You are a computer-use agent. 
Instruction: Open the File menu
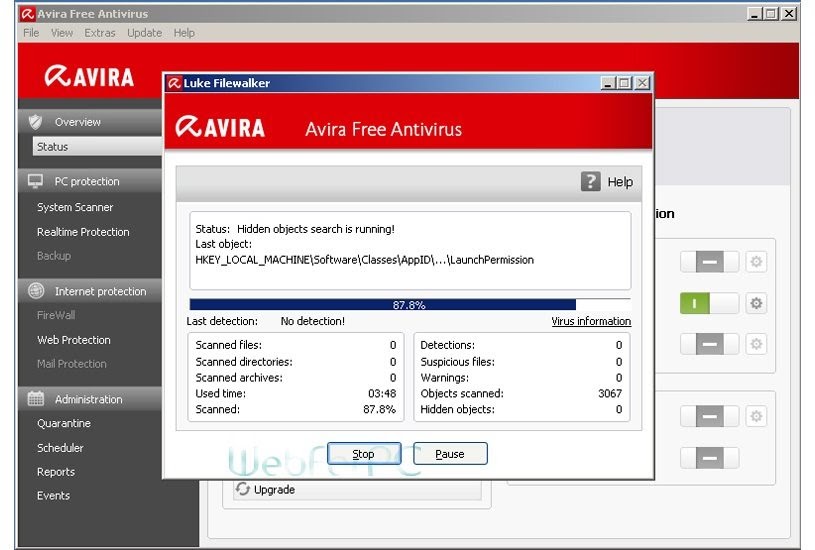tap(31, 33)
